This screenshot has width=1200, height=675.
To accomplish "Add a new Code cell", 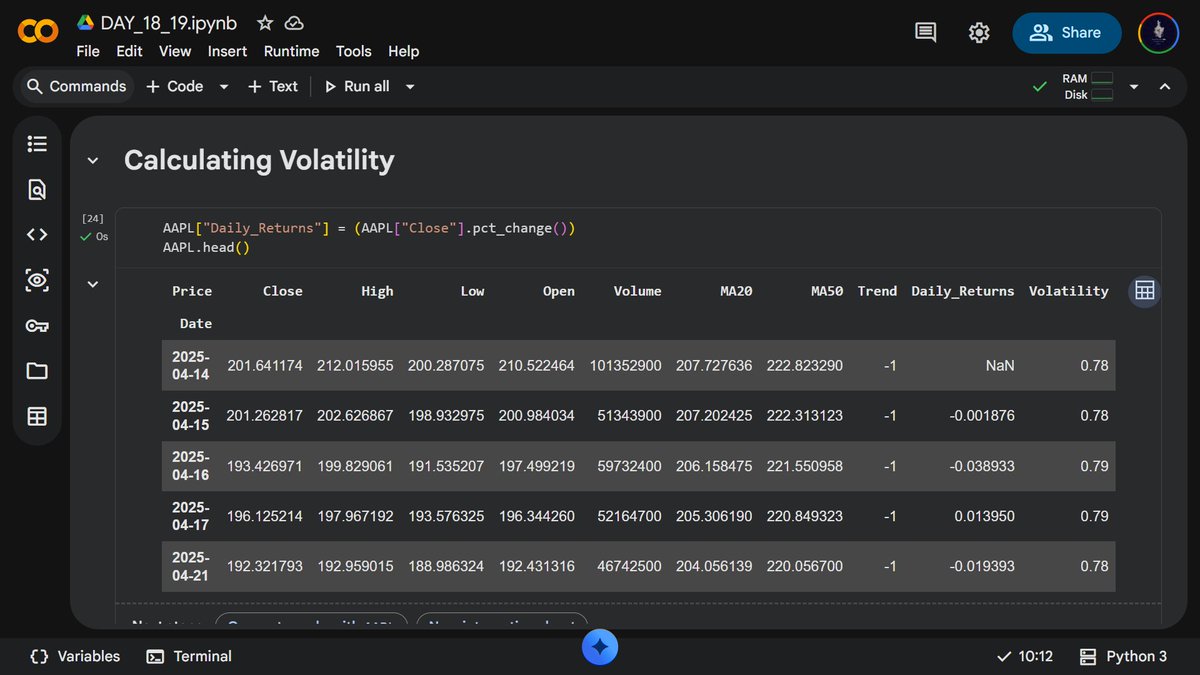I will coord(175,87).
